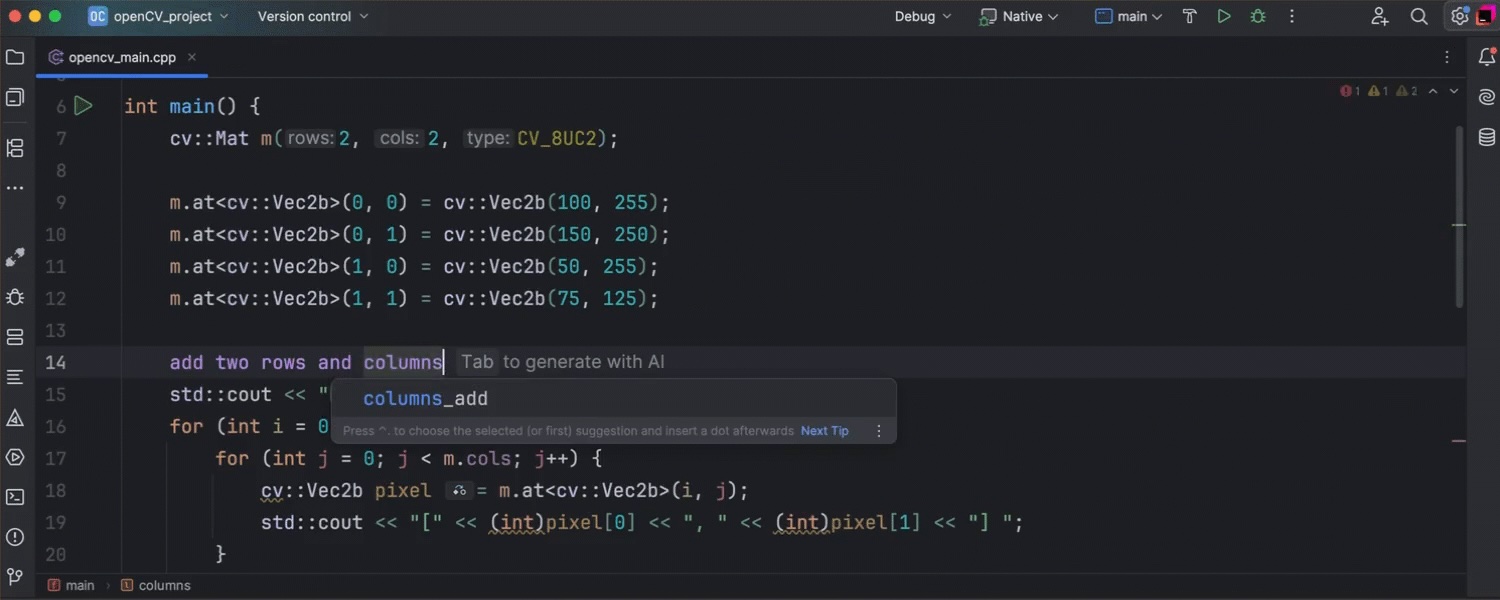Start debugging with the bug icon
The height and width of the screenshot is (600, 1500).
click(x=1258, y=17)
